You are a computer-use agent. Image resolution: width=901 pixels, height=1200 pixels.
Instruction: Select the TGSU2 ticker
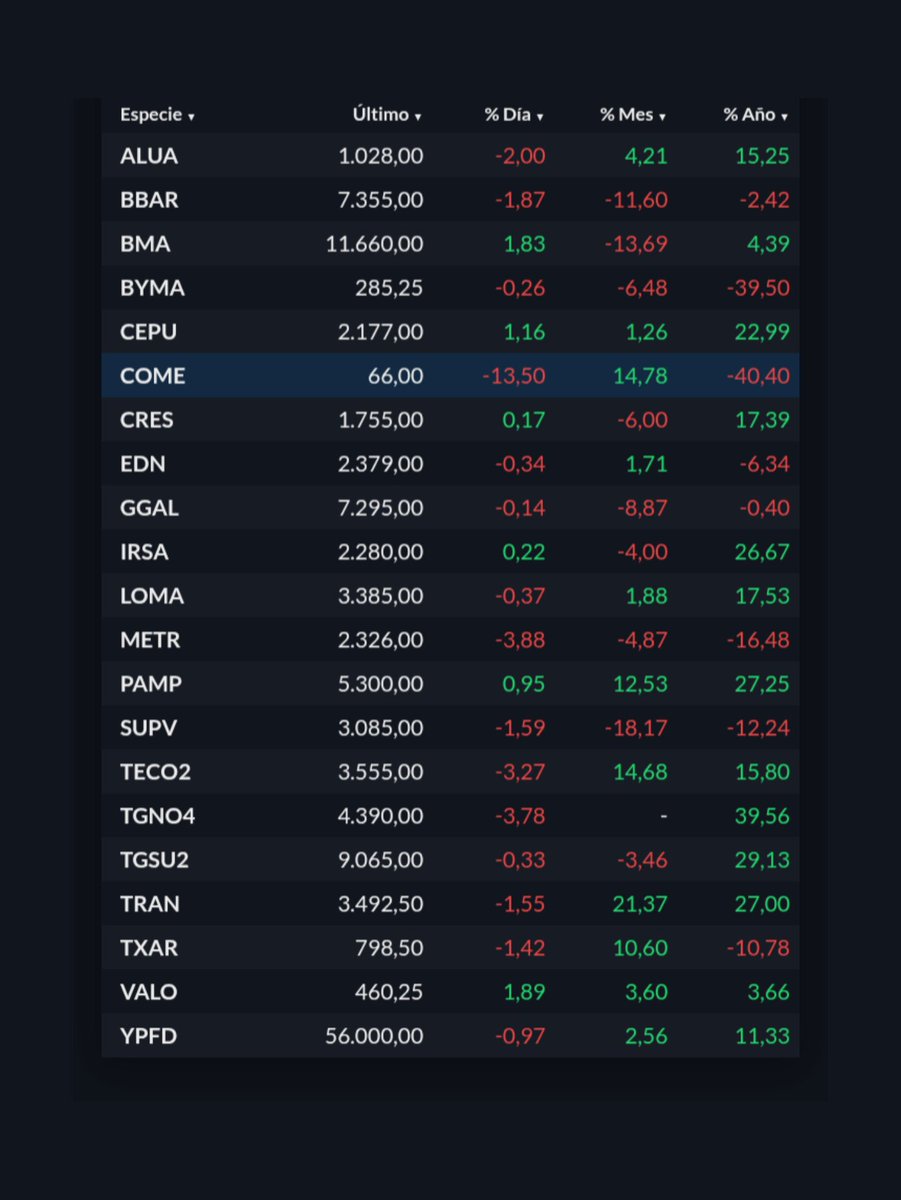tap(154, 860)
